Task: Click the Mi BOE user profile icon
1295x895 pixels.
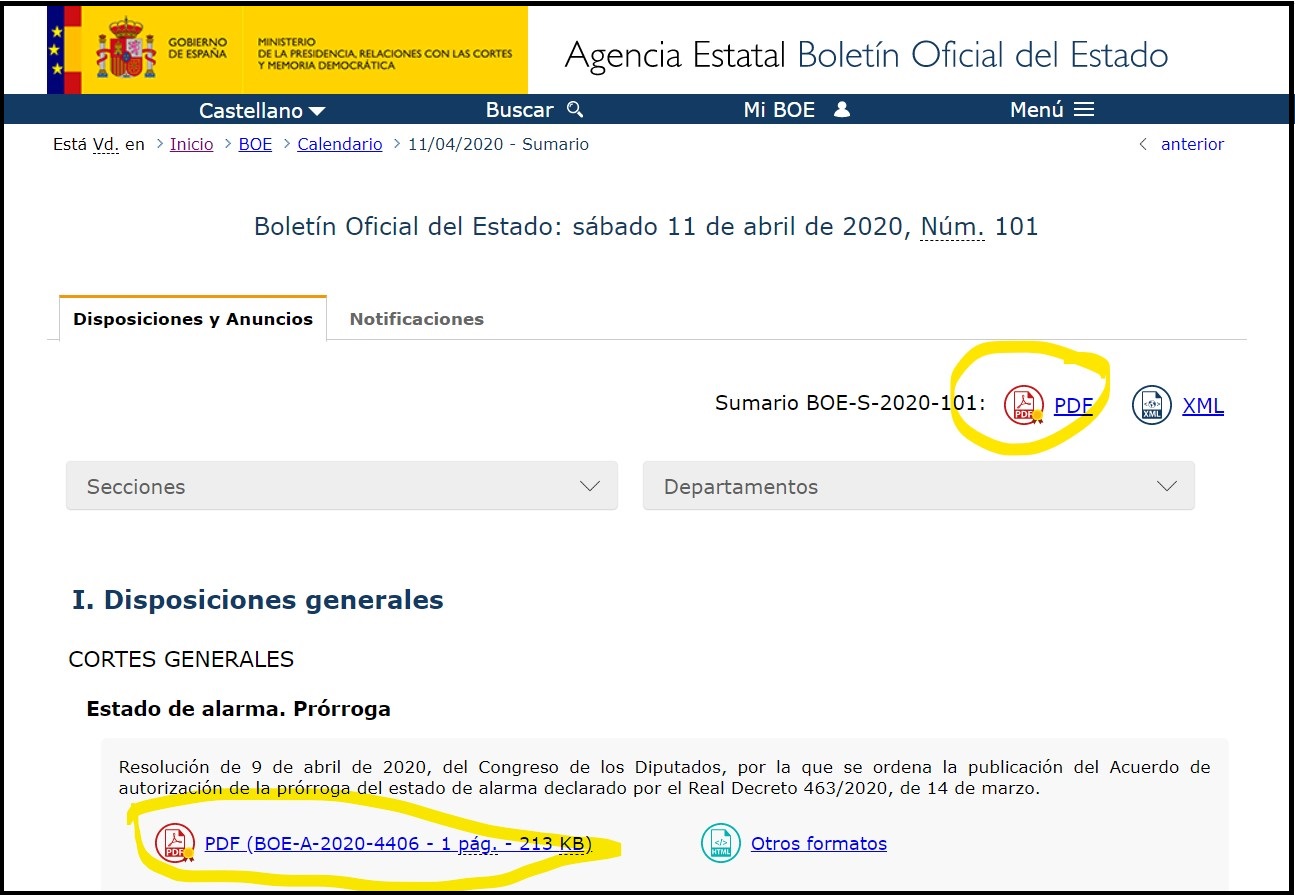Action: point(842,109)
